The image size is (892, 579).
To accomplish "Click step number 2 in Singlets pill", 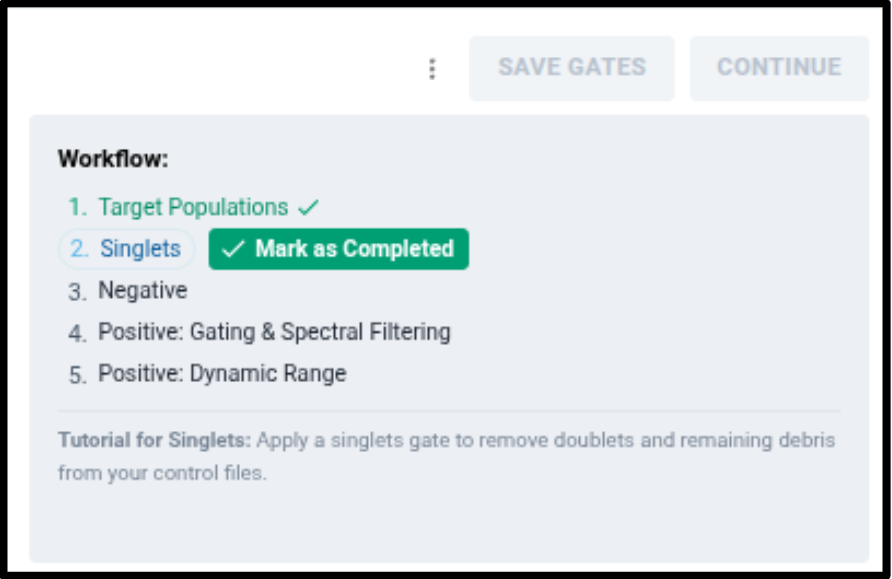I will coord(79,249).
